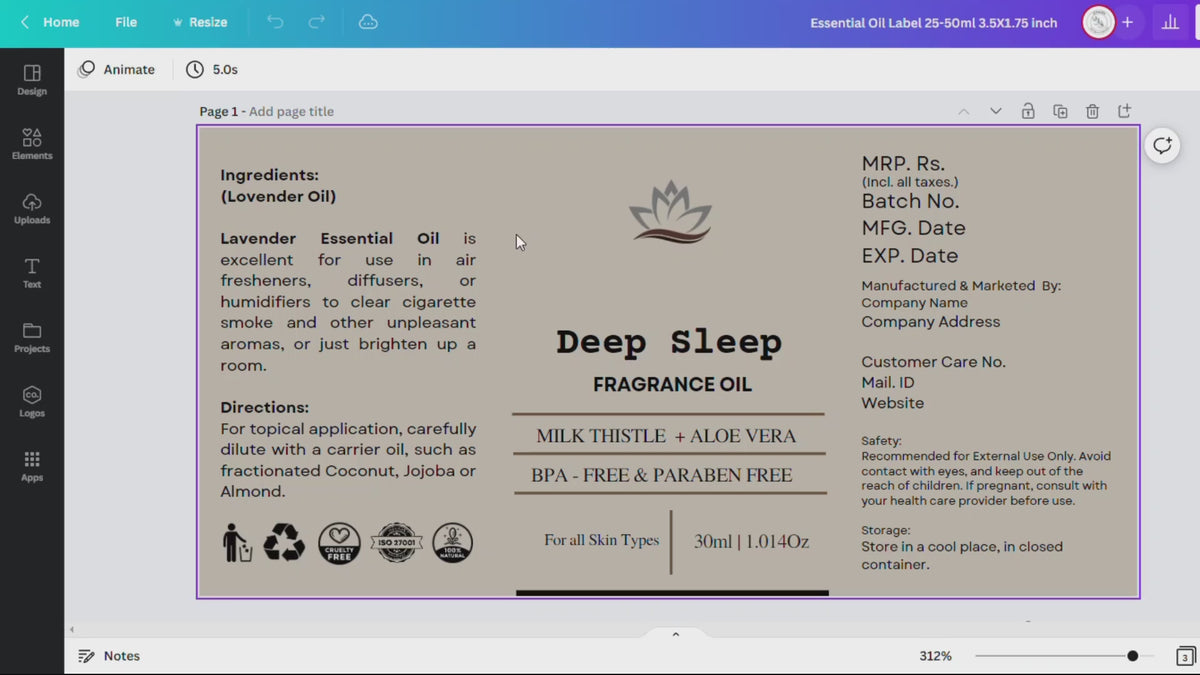This screenshot has height=675, width=1200.
Task: Move page down with chevron arrow
Action: [x=995, y=111]
